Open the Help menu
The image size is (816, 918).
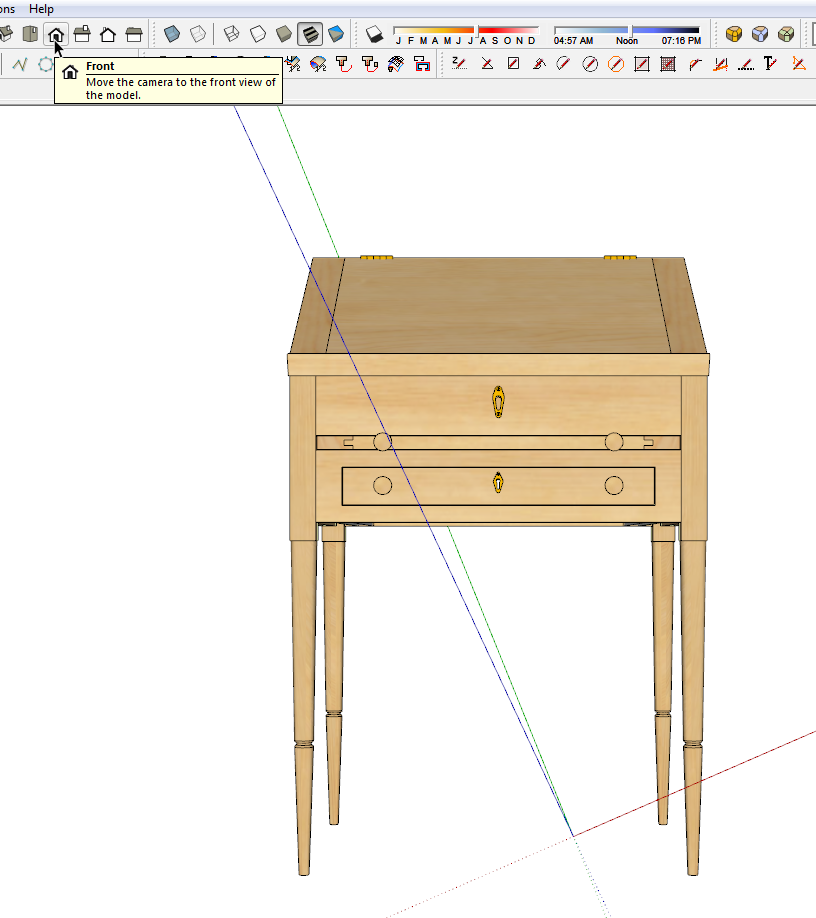[41, 9]
